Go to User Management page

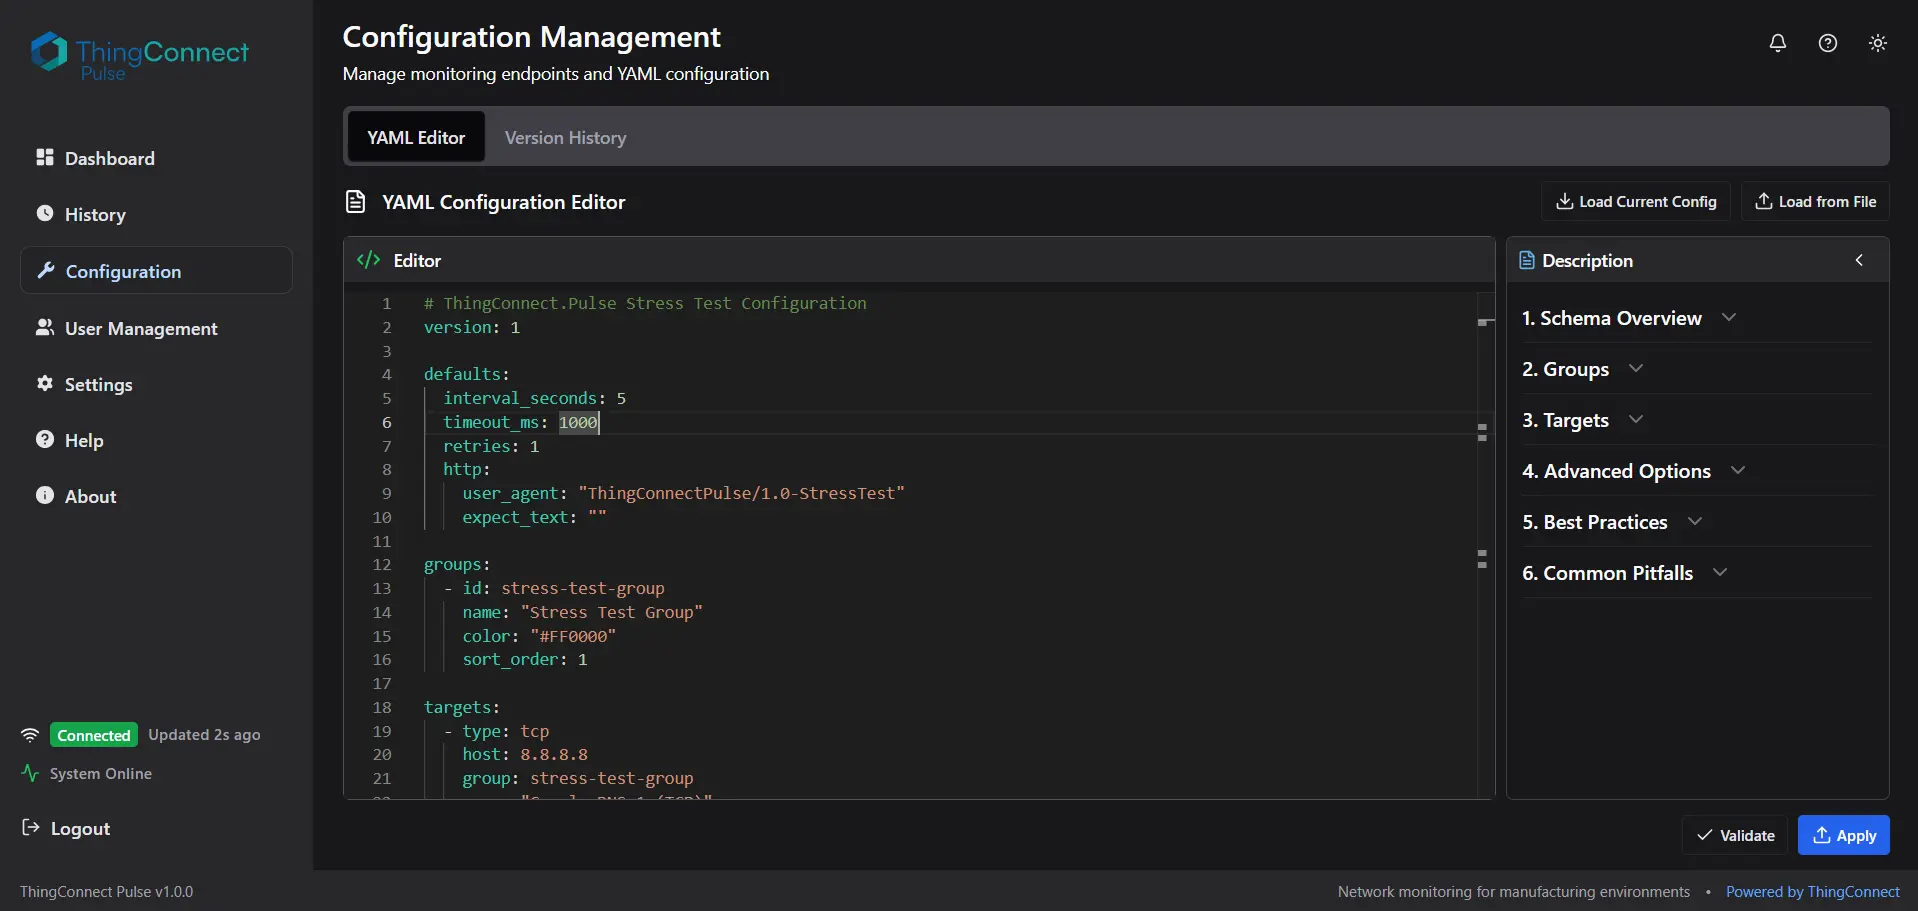pyautogui.click(x=141, y=328)
